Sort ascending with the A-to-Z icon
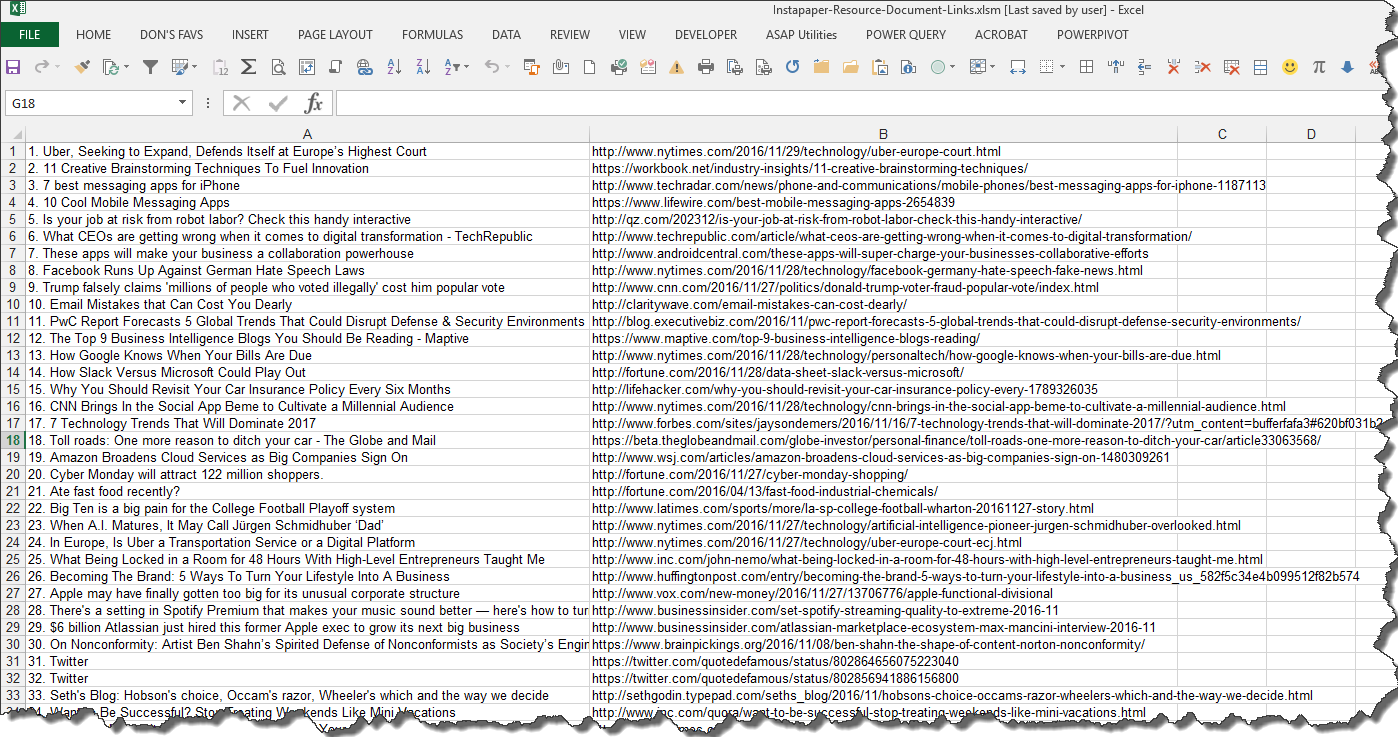Viewport: 1398px width, 737px height. coord(394,67)
